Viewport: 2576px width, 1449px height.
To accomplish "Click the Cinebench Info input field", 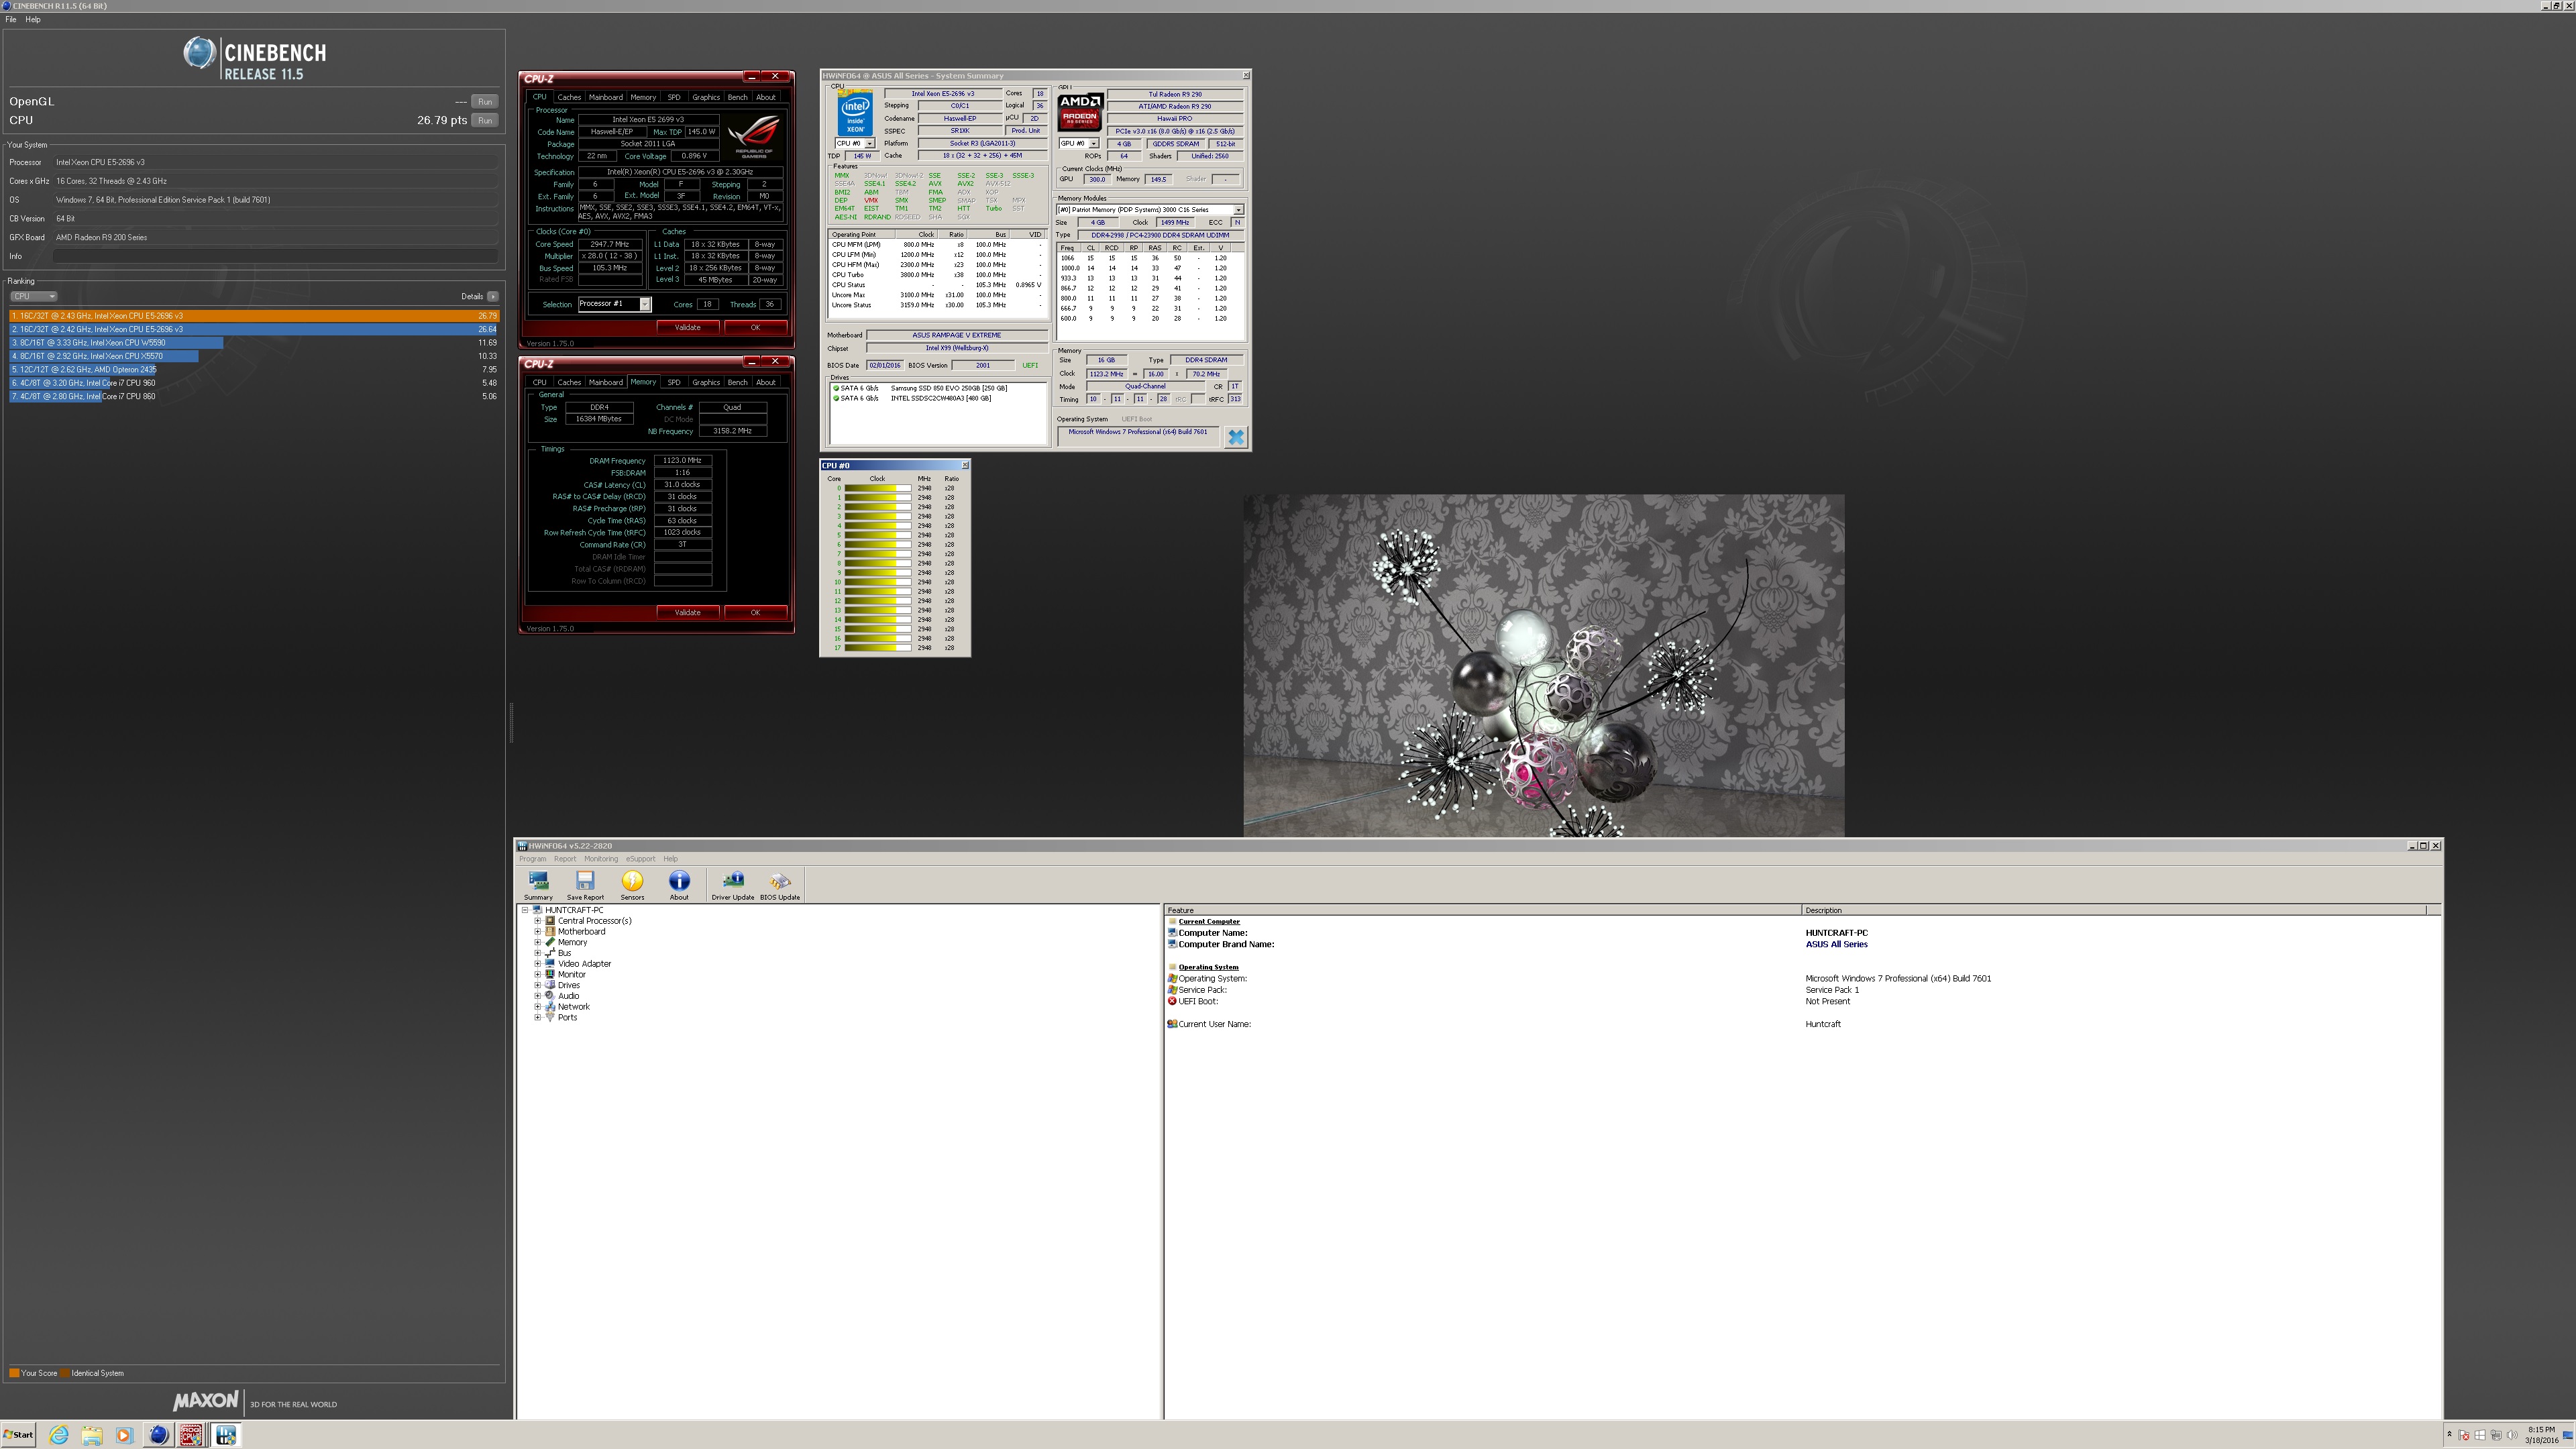I will [x=275, y=257].
